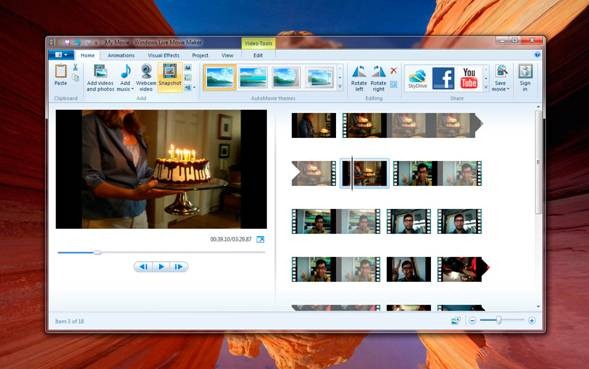Change thumbnail size from the status bar icon

[456, 321]
